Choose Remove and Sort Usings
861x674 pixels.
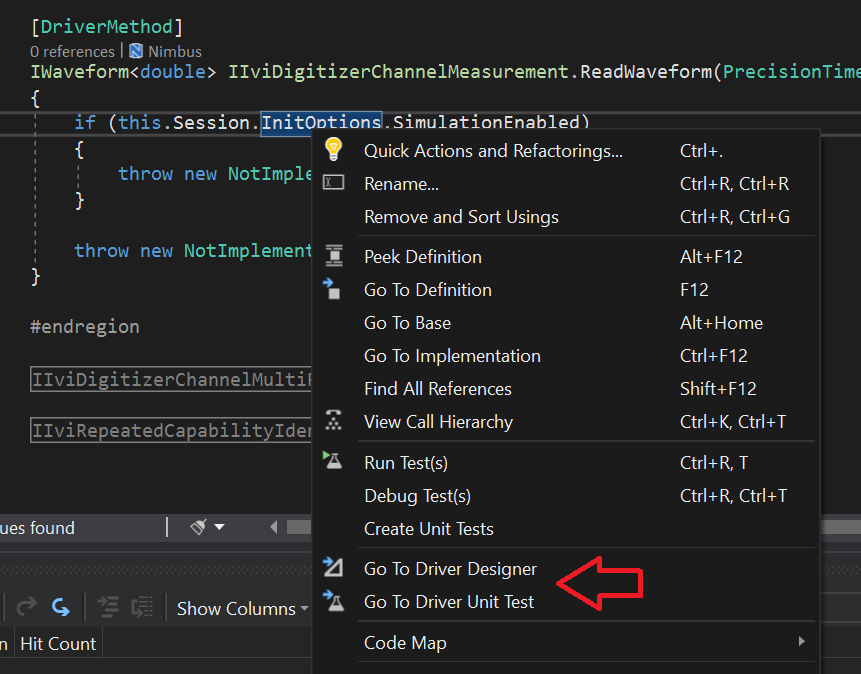566,216
